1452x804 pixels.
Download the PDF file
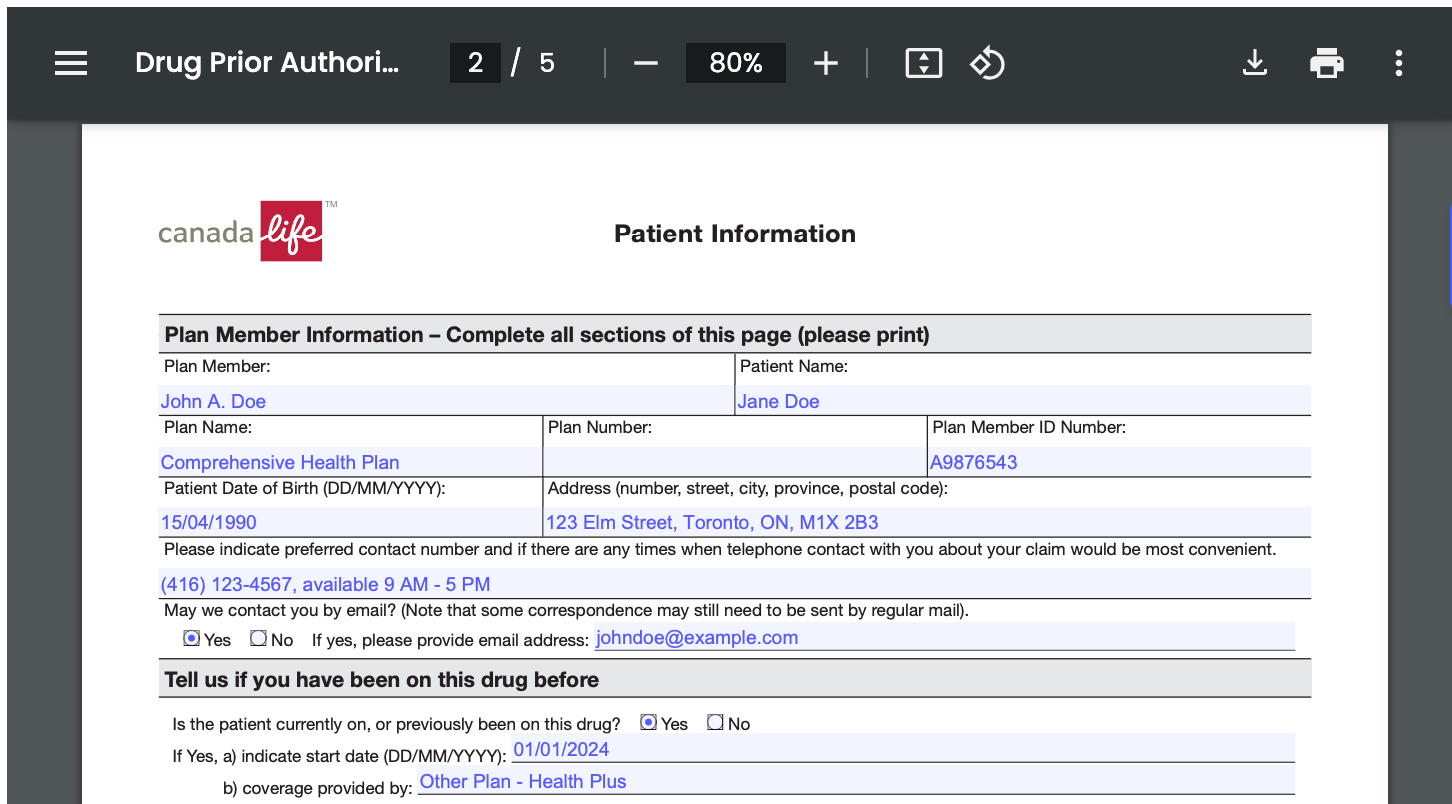point(1254,63)
